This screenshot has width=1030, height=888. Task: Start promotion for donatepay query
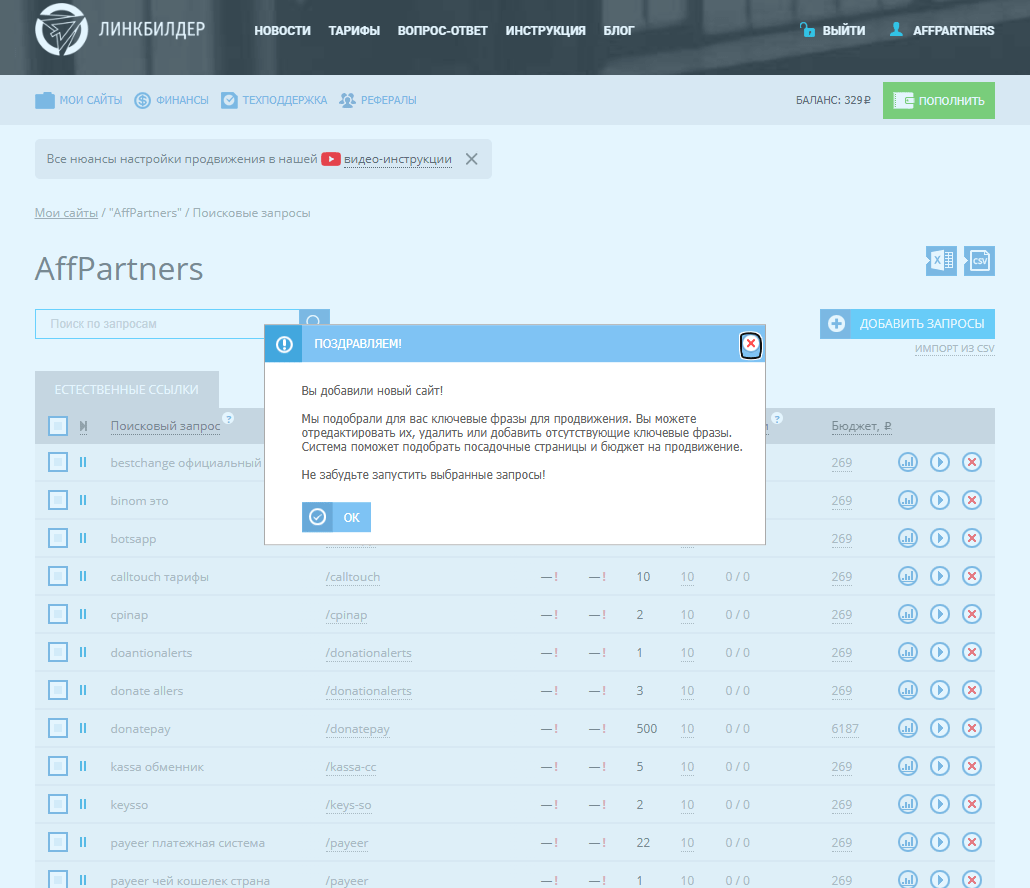pos(940,729)
